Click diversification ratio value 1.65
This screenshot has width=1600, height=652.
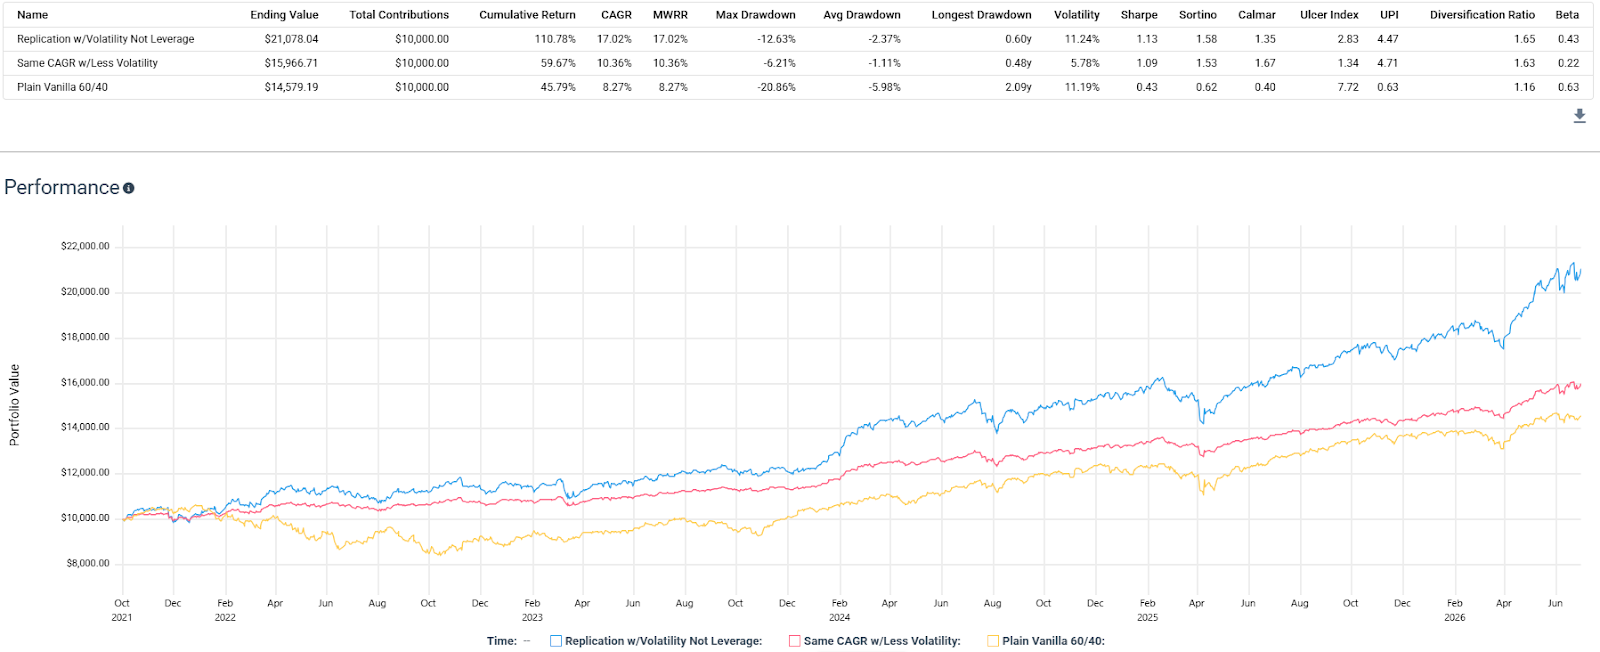point(1524,39)
